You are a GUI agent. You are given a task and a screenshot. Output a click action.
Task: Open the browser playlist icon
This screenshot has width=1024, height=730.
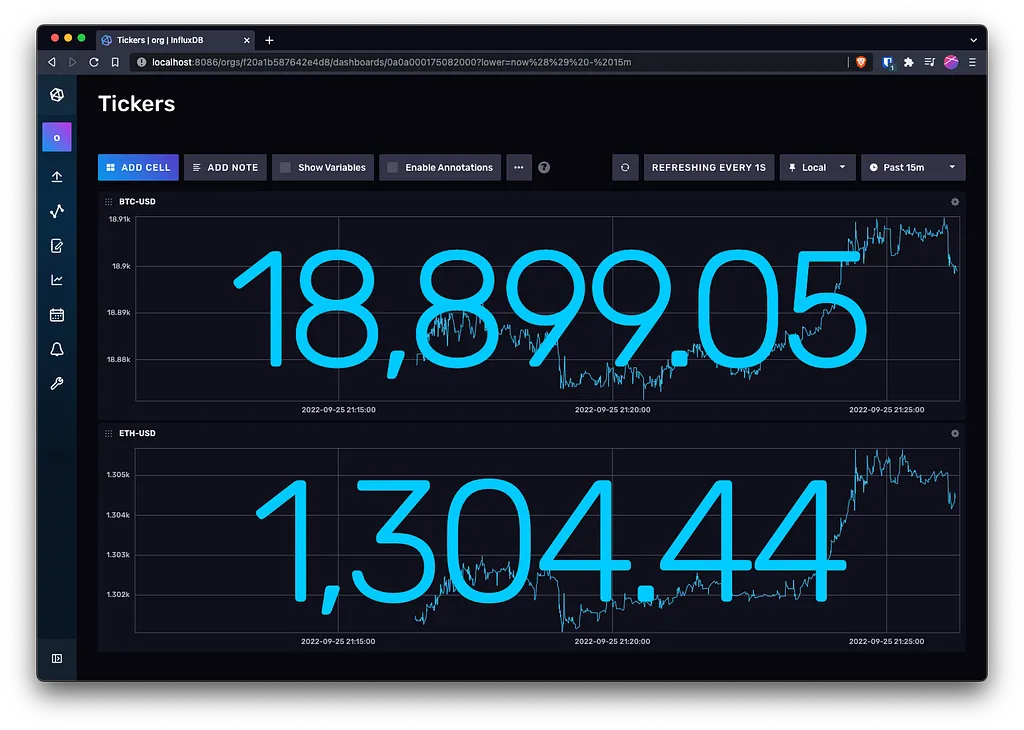tap(929, 62)
